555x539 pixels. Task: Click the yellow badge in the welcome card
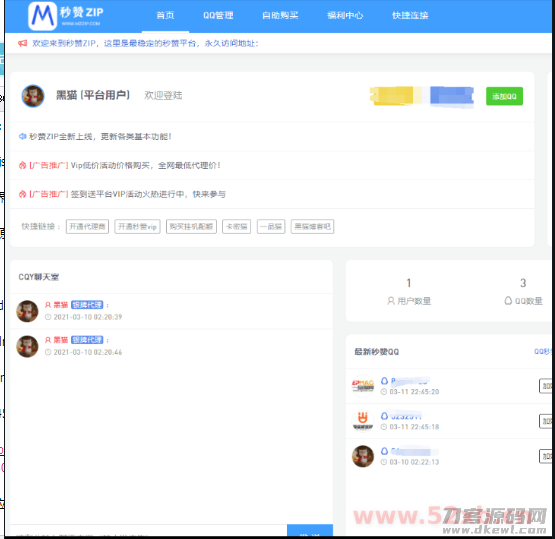tap(391, 96)
